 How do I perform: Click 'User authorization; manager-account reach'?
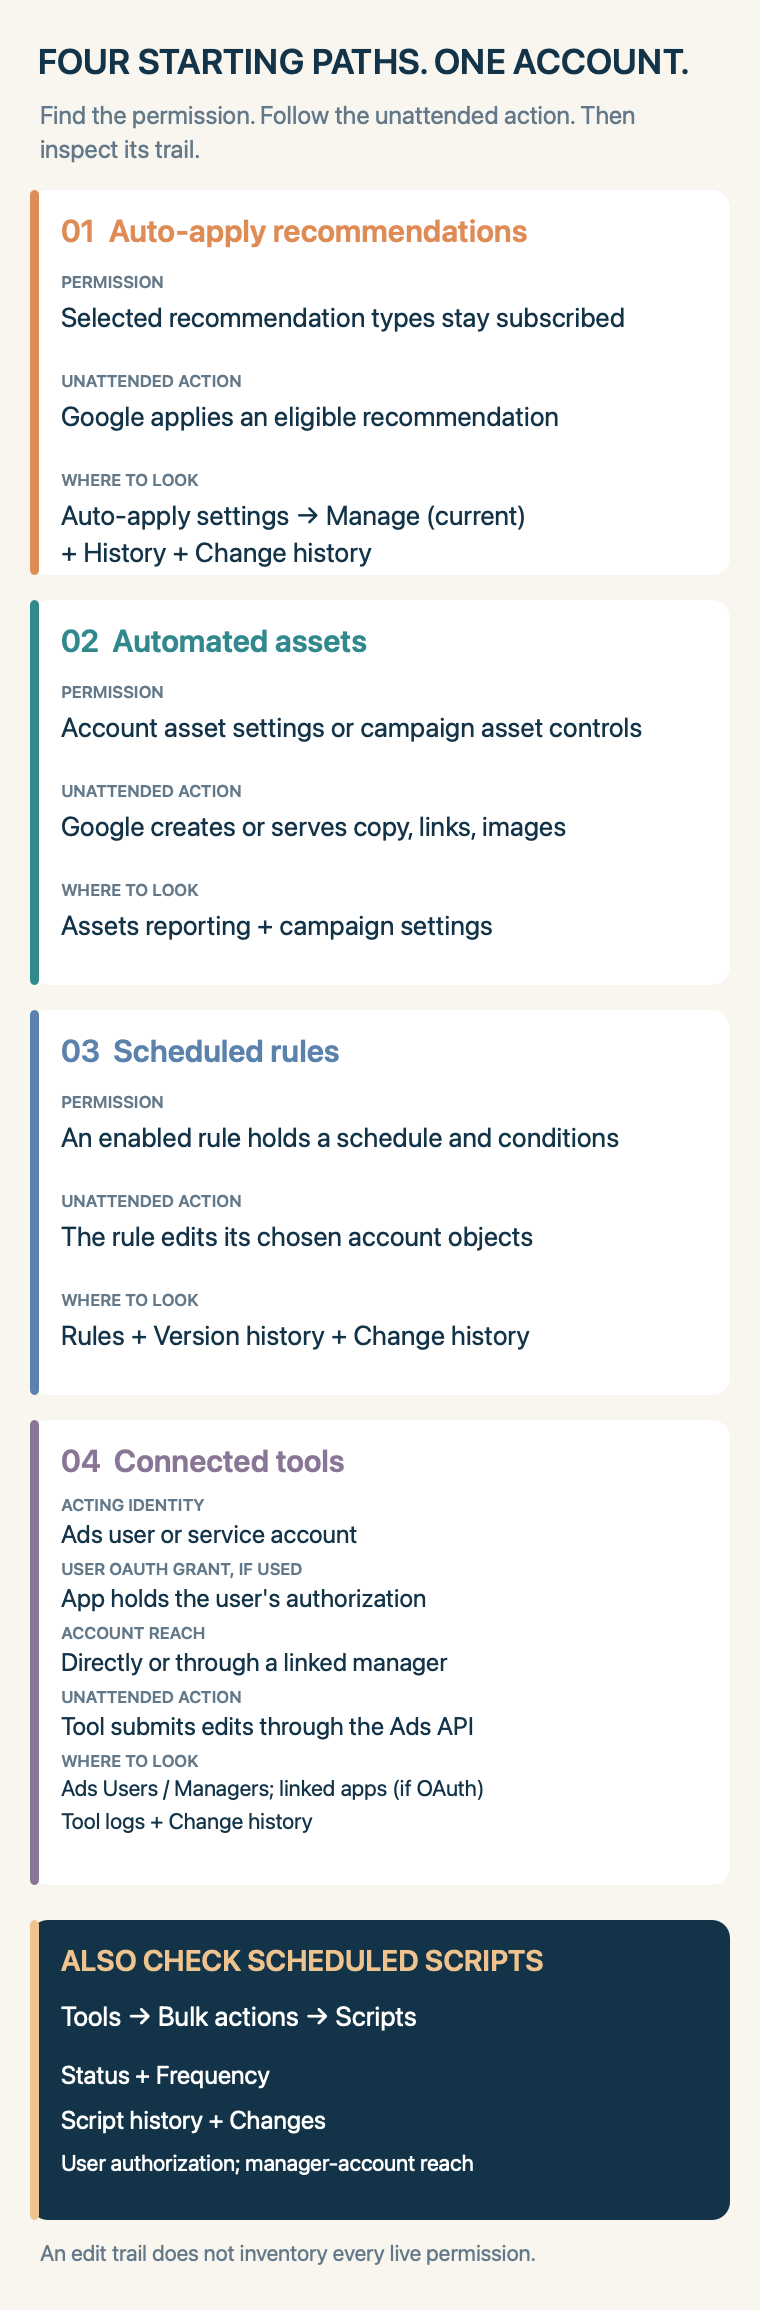point(267,2164)
